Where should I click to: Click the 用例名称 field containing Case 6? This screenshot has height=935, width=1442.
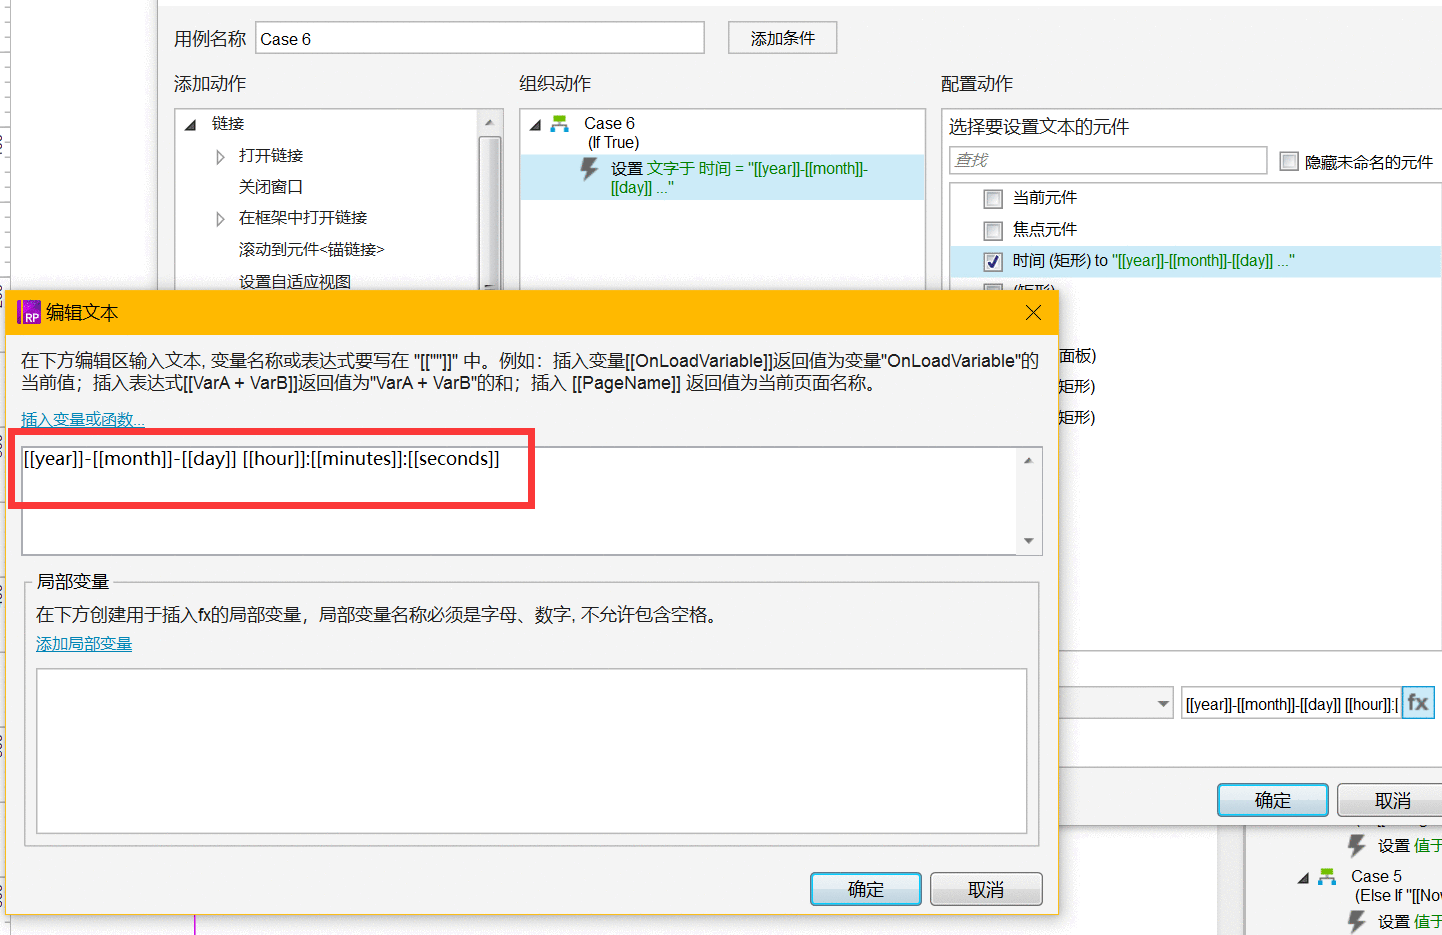click(x=480, y=38)
